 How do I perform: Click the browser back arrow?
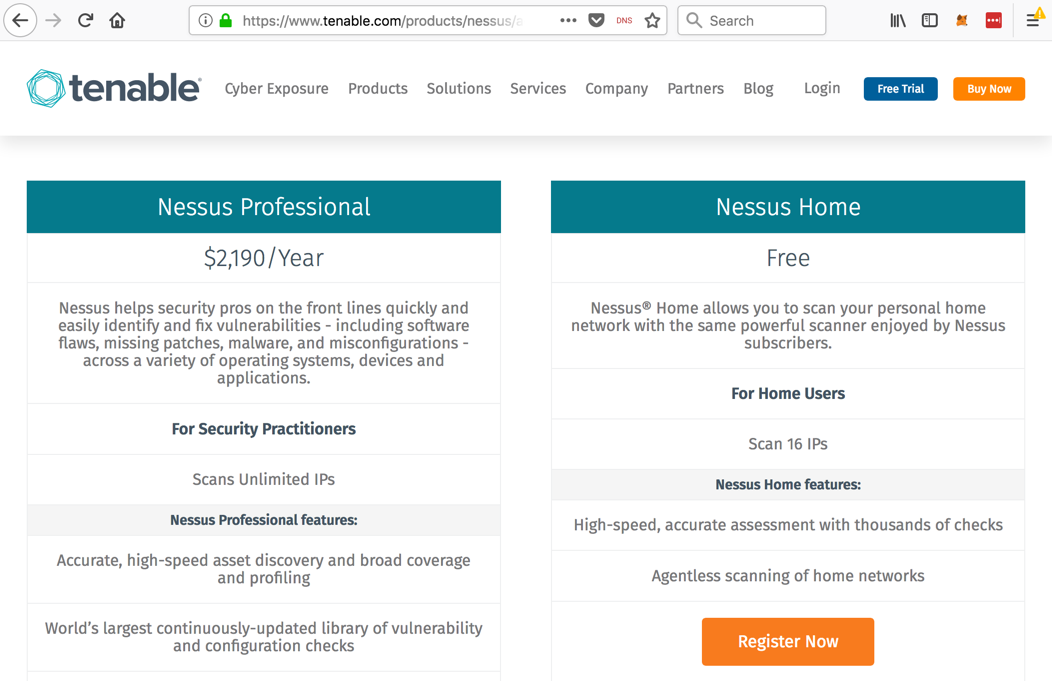point(20,20)
